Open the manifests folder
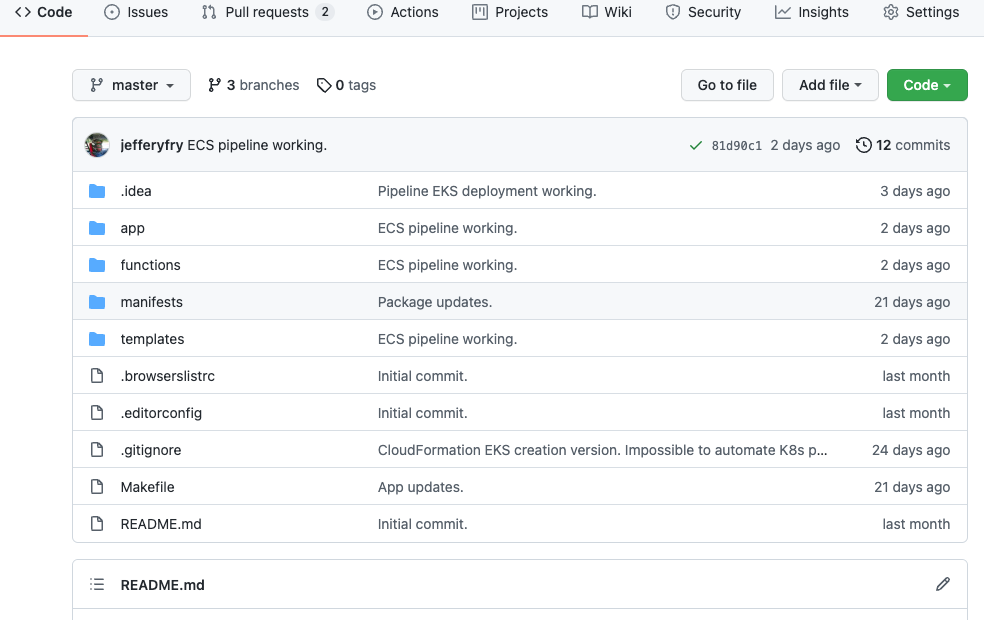 152,302
